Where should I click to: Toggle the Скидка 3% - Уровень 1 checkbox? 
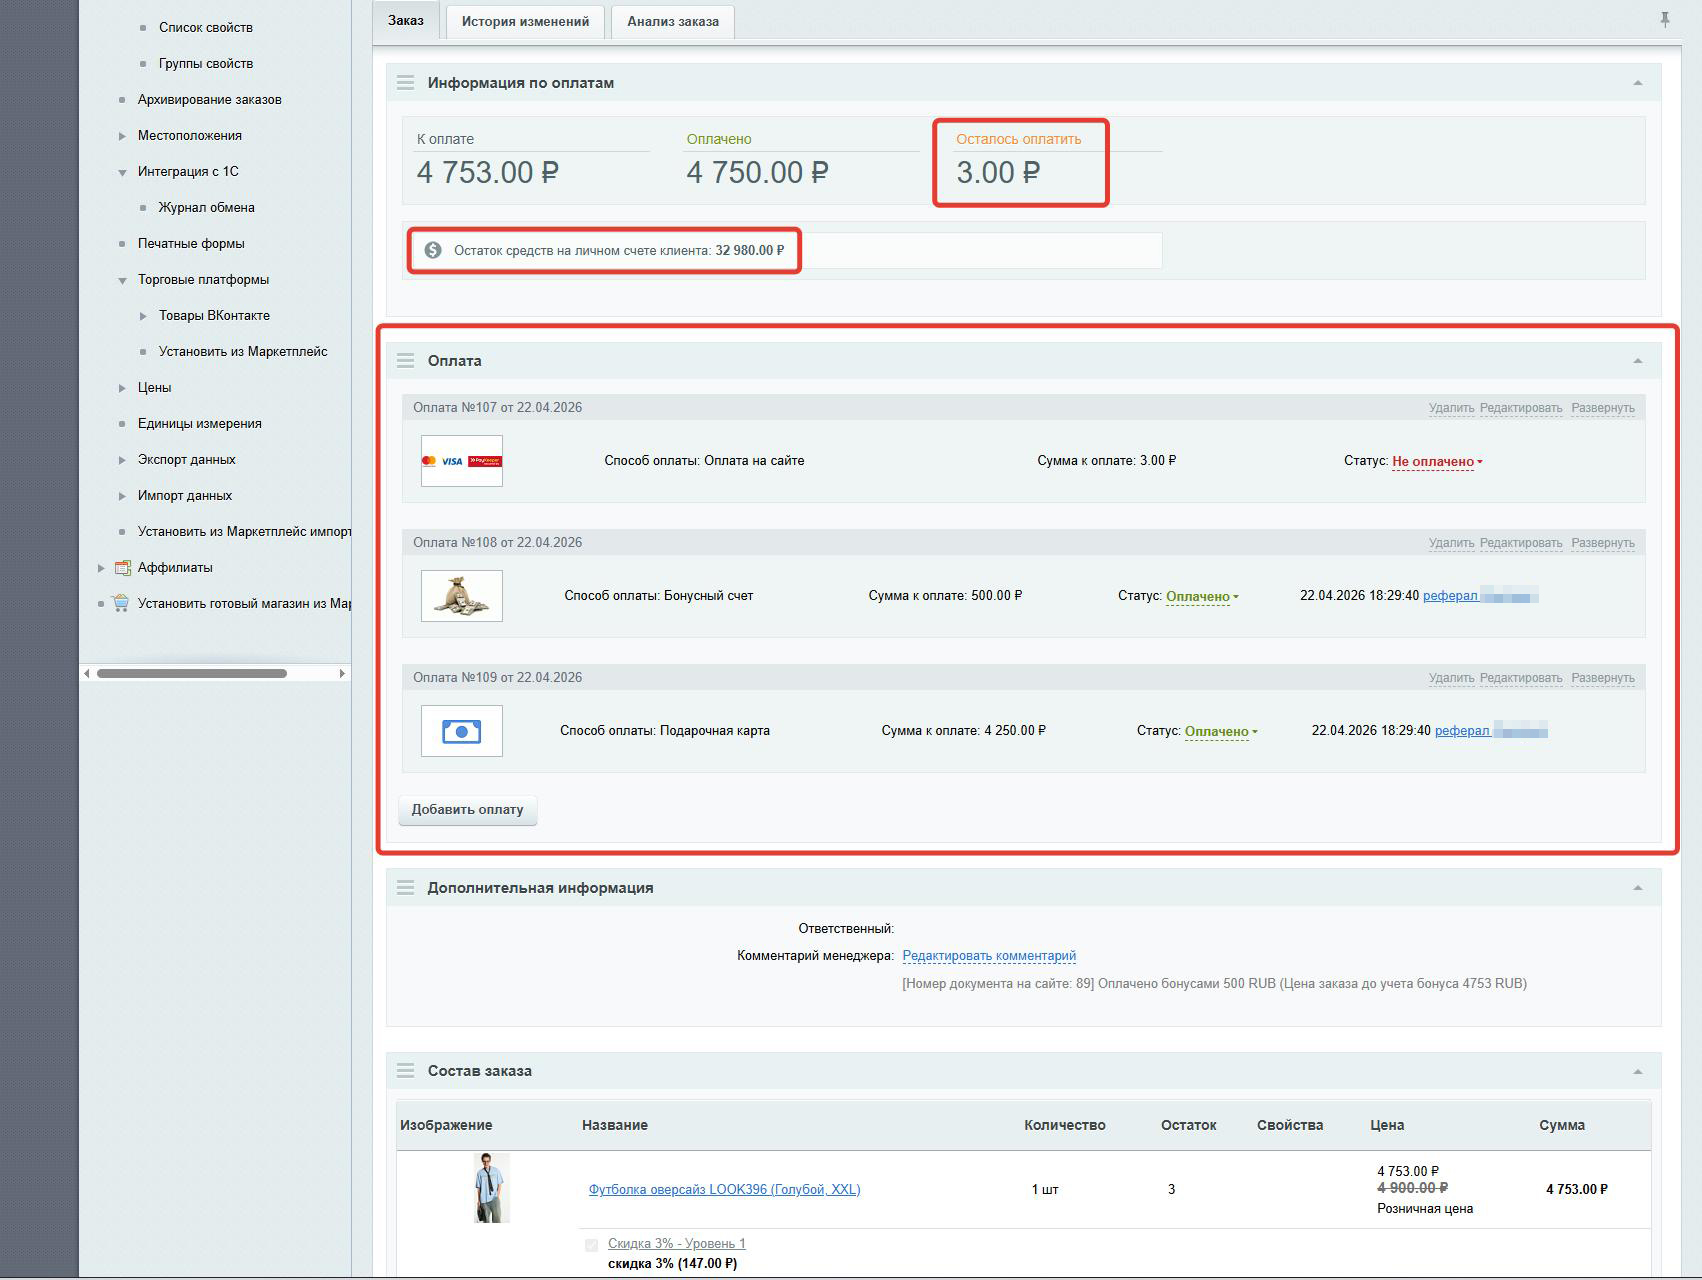pos(591,1245)
